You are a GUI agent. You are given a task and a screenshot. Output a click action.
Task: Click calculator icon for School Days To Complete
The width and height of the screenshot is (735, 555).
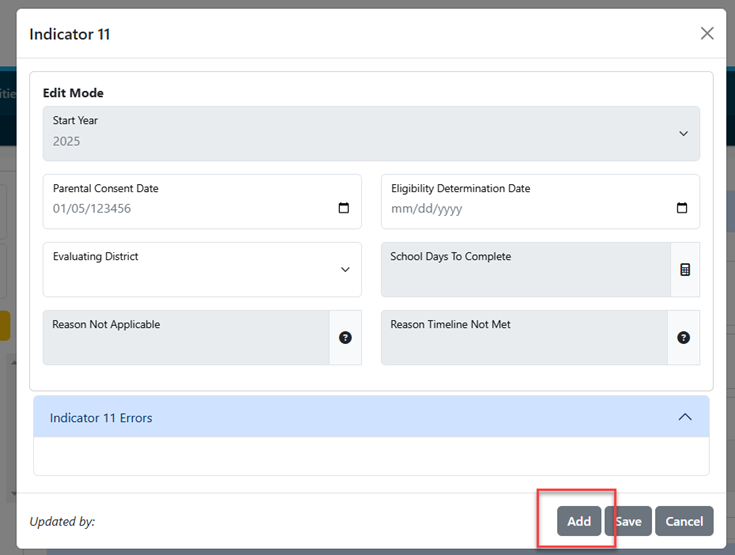point(685,270)
